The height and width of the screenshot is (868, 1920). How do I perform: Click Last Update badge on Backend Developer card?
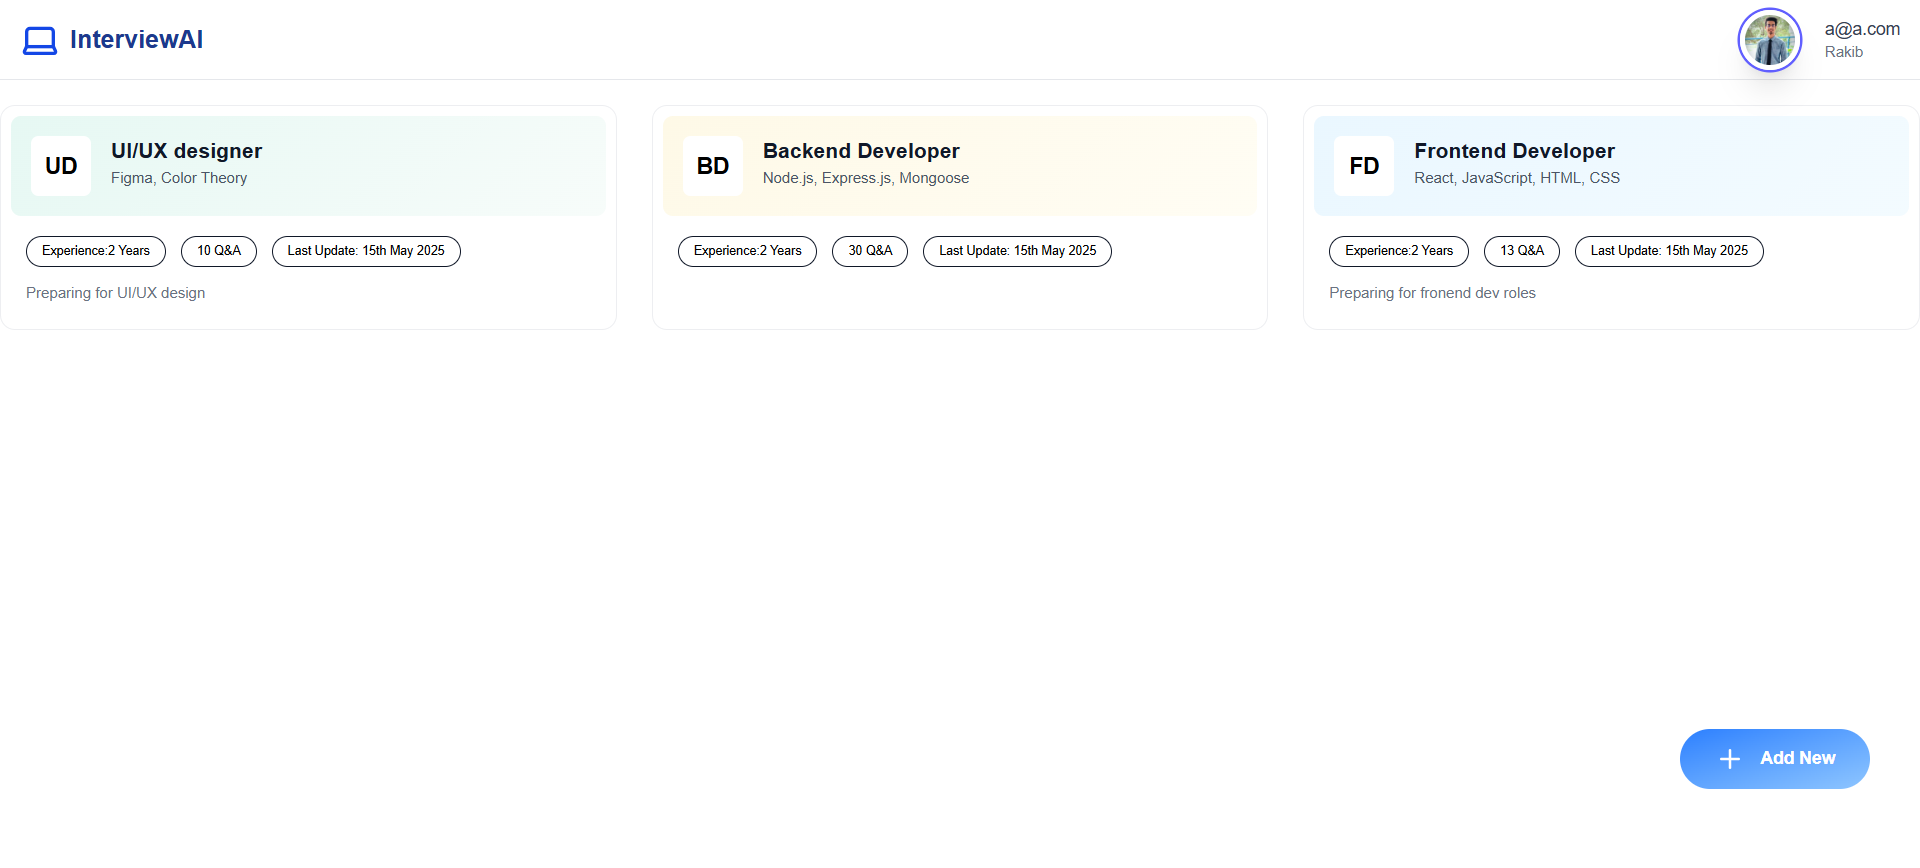pyautogui.click(x=1017, y=251)
